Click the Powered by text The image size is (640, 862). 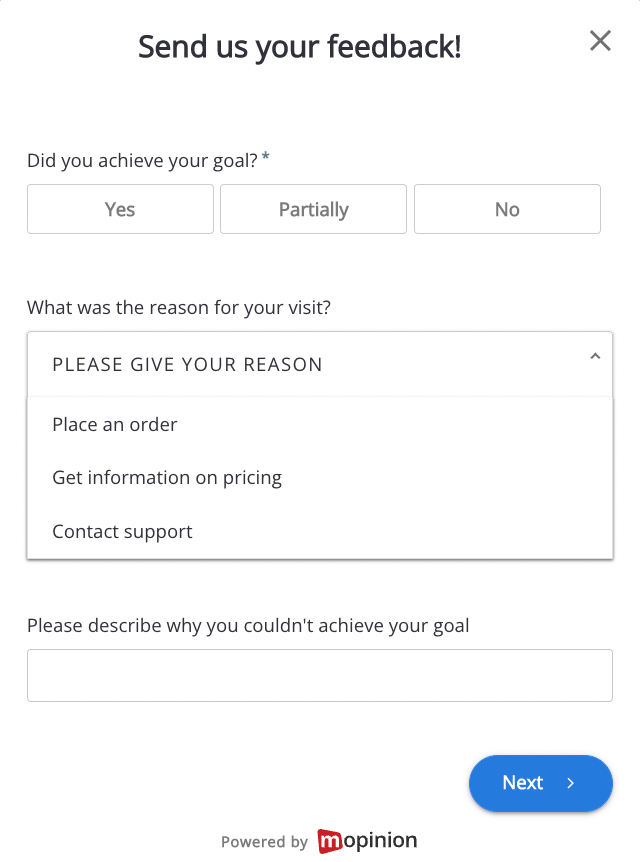[x=264, y=842]
